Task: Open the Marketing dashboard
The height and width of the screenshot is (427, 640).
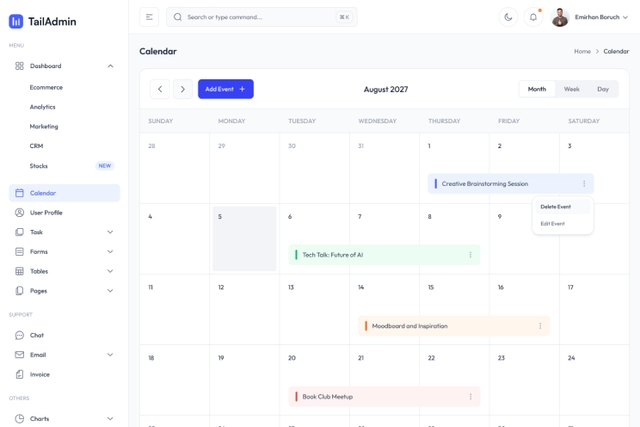Action: pos(44,127)
